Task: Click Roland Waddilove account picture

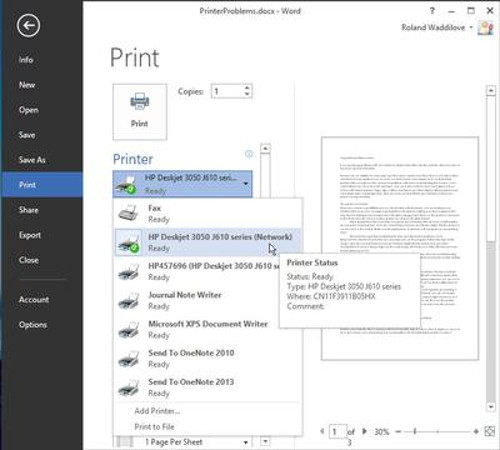Action: [x=485, y=28]
